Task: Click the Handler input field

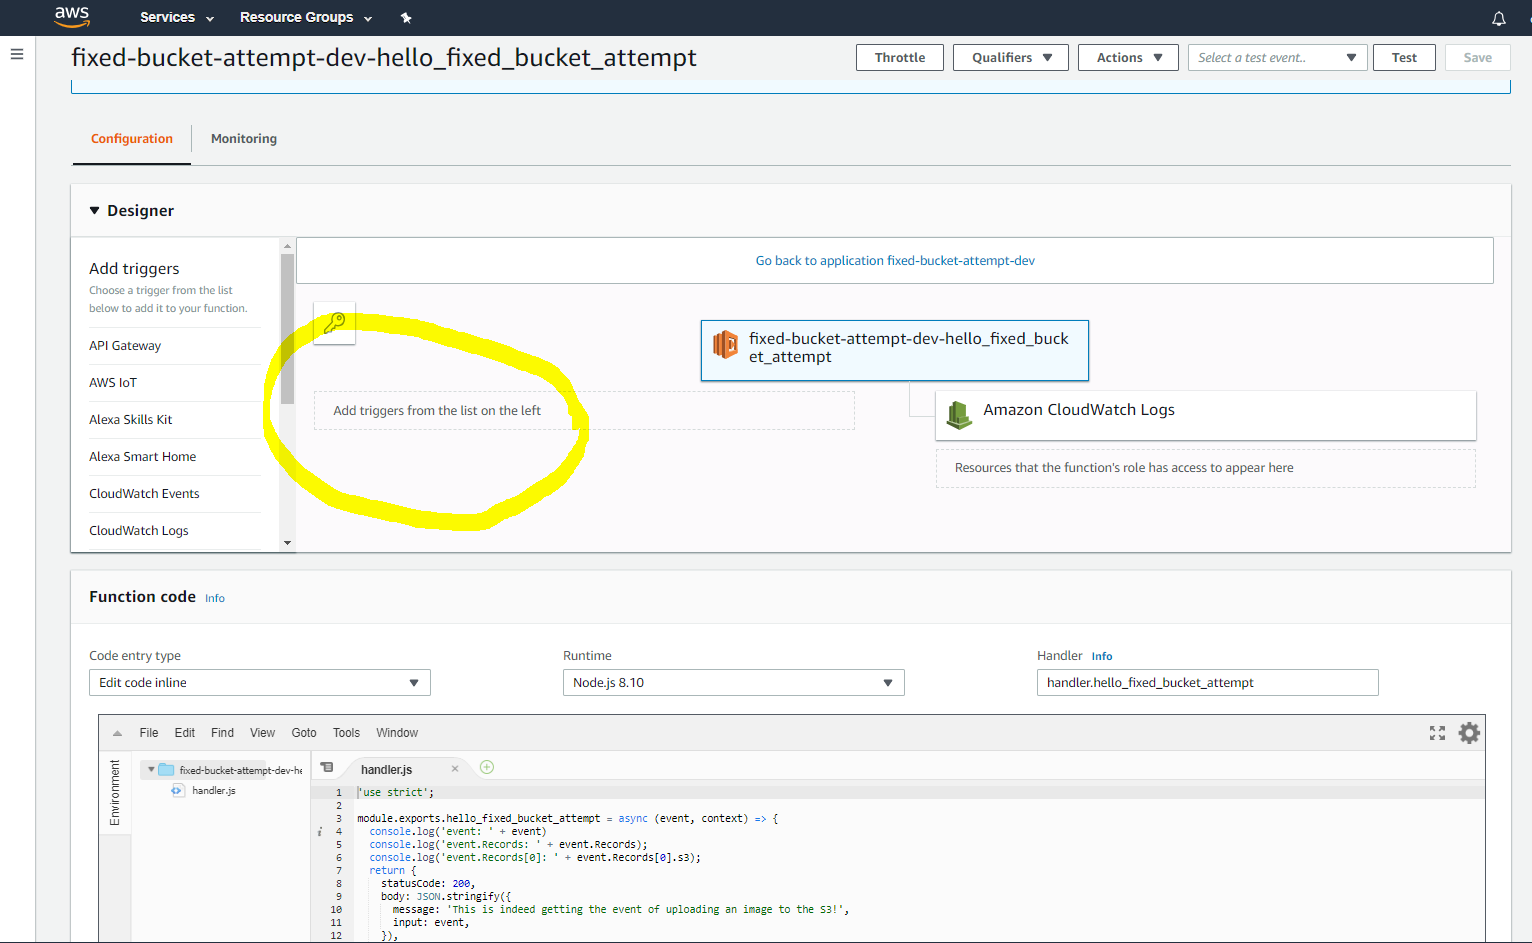Action: coord(1208,682)
